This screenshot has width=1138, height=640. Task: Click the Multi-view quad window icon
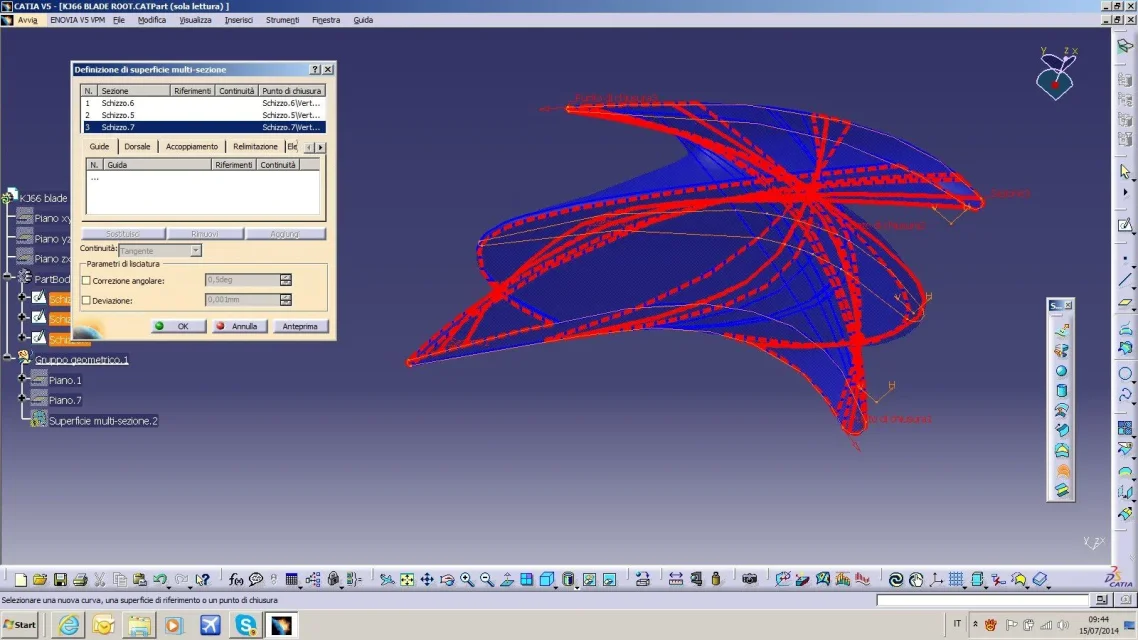pos(527,579)
